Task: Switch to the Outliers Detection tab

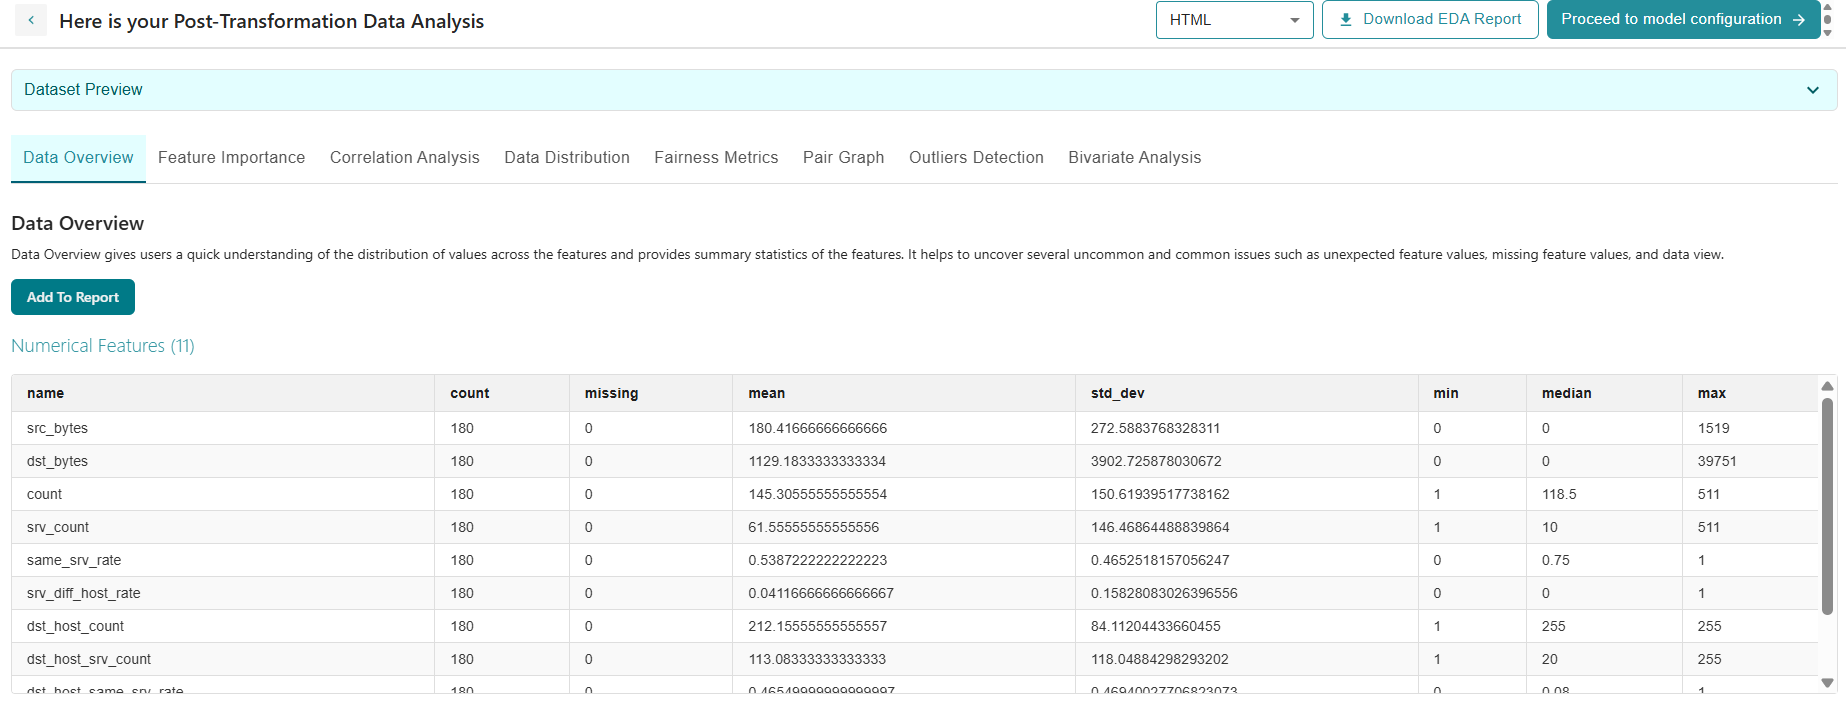Action: [976, 158]
